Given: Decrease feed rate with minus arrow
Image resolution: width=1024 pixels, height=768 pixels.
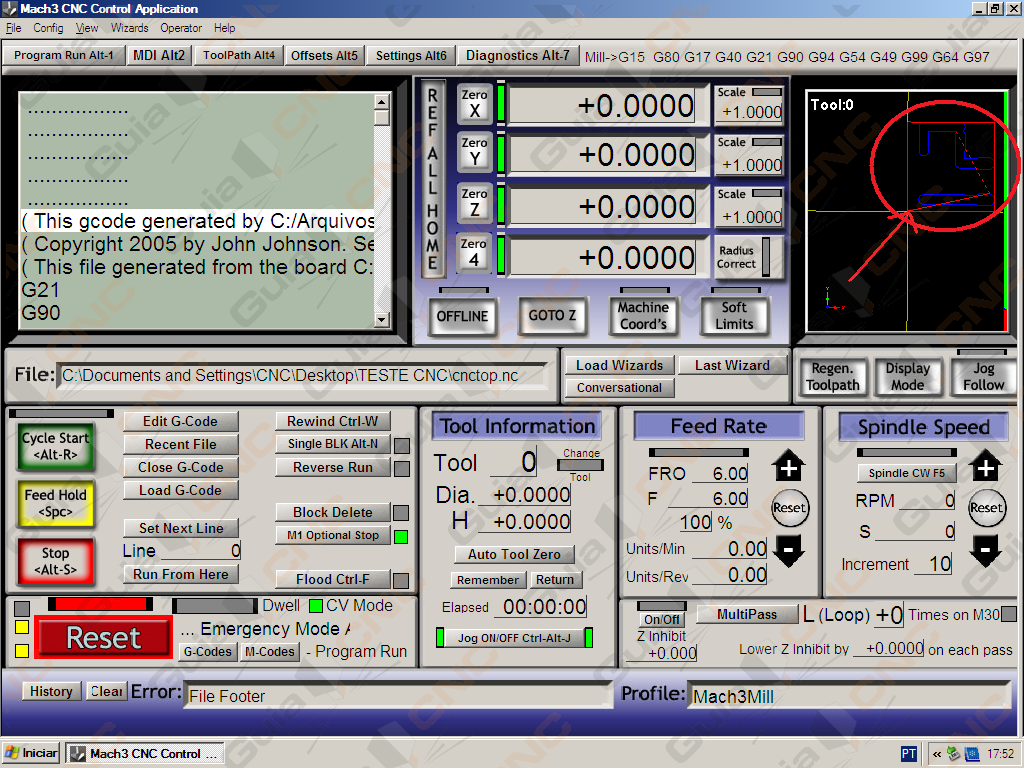Looking at the screenshot, I should [788, 550].
